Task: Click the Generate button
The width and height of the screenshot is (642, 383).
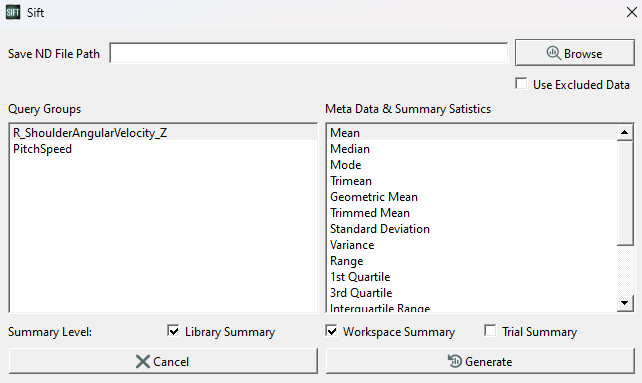Action: coord(480,361)
